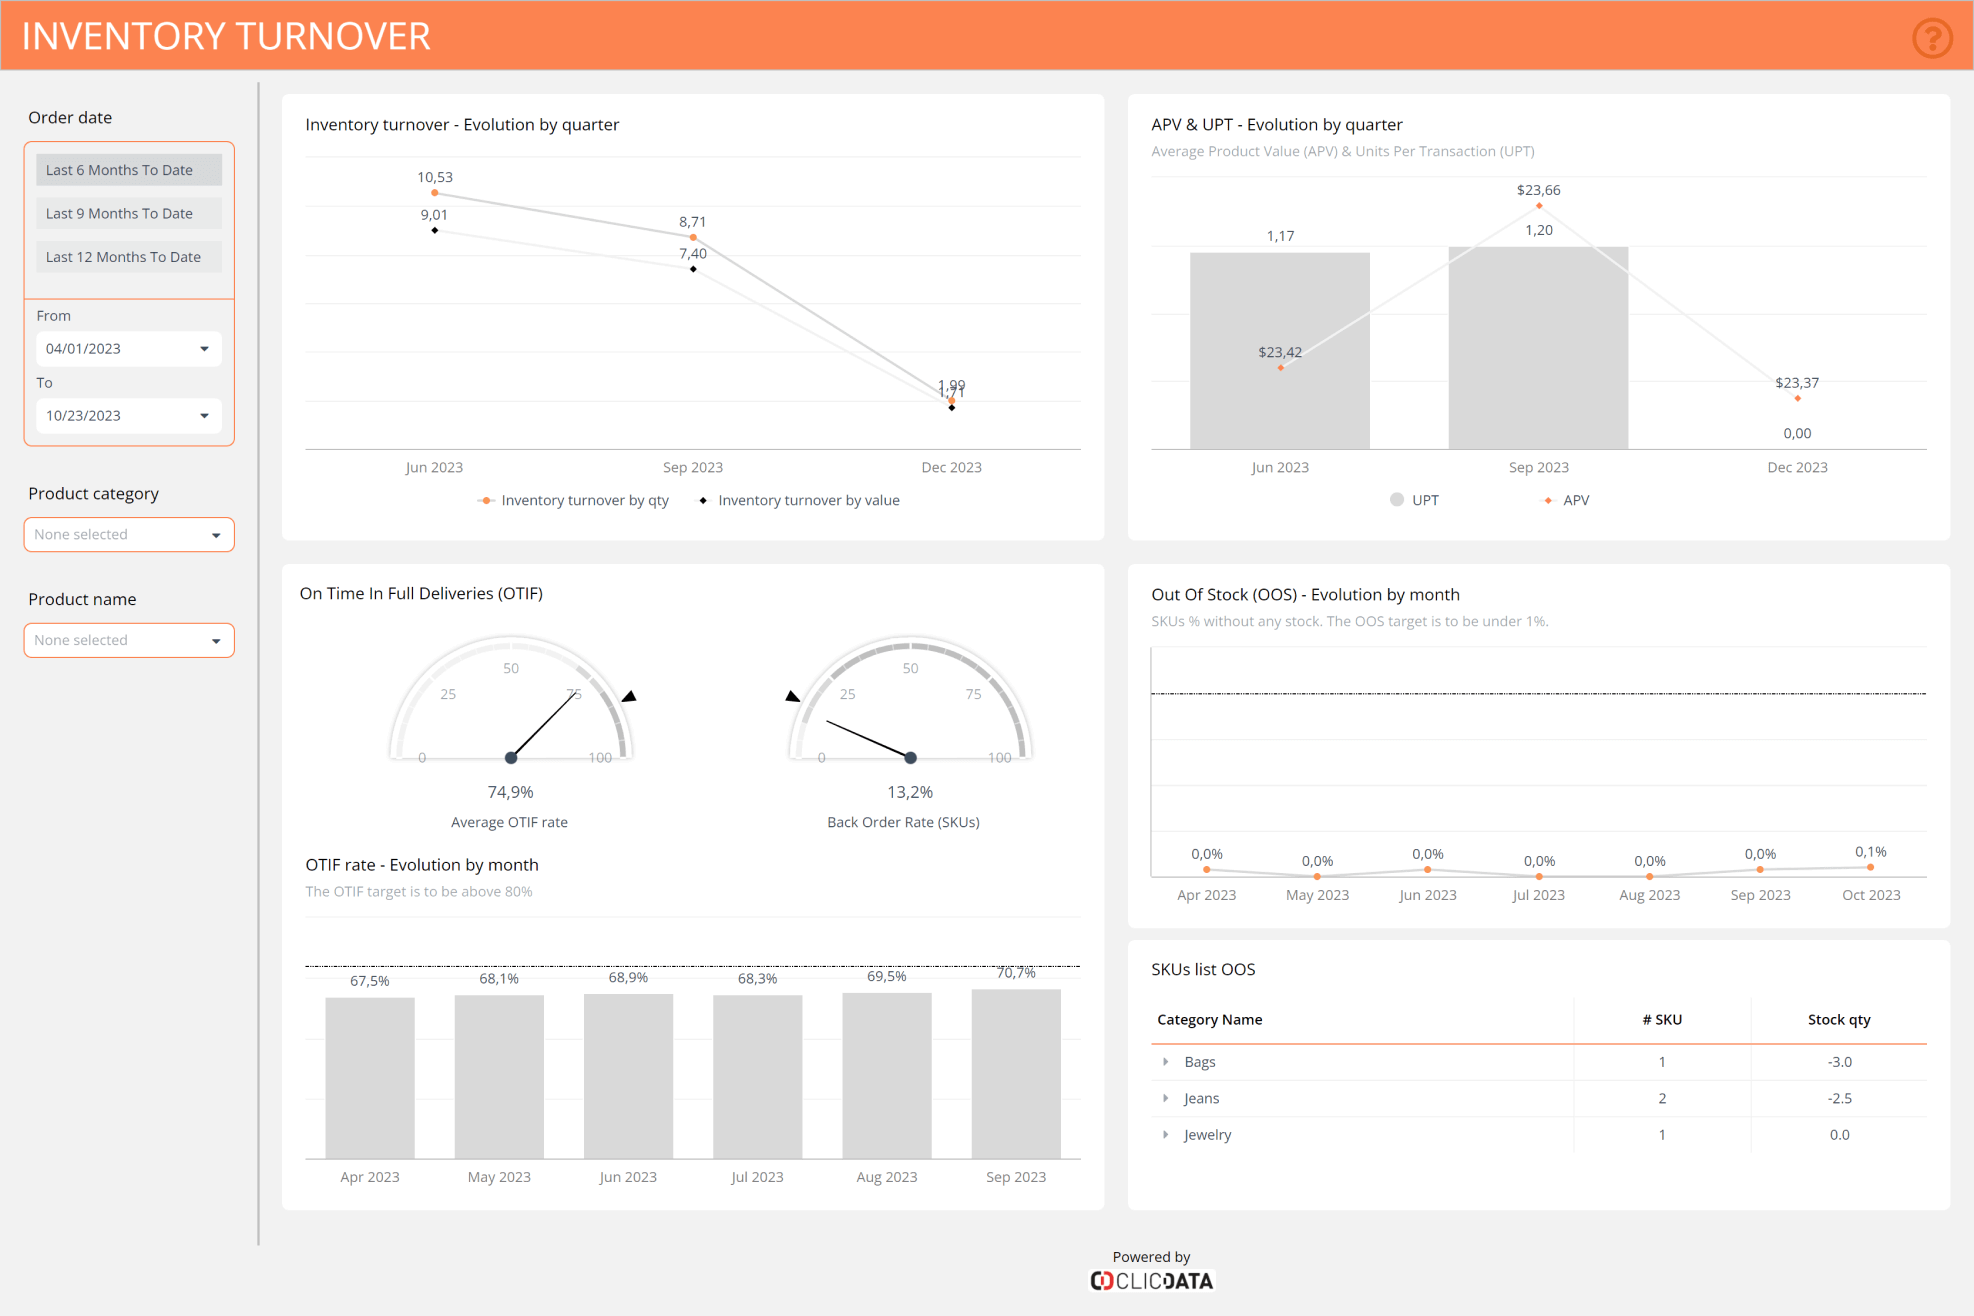
Task: Click the APV legend diamond marker
Action: point(1548,500)
